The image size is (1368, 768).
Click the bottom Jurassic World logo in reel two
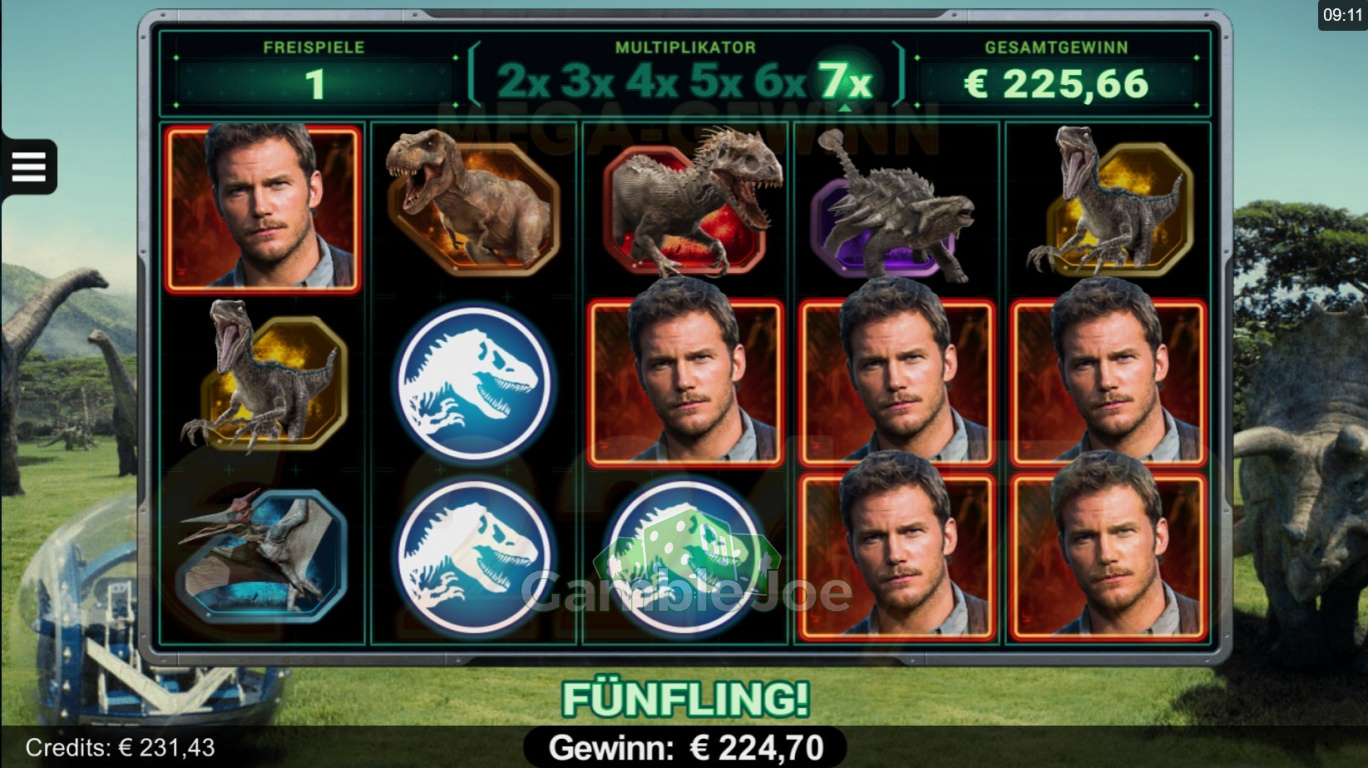473,556
